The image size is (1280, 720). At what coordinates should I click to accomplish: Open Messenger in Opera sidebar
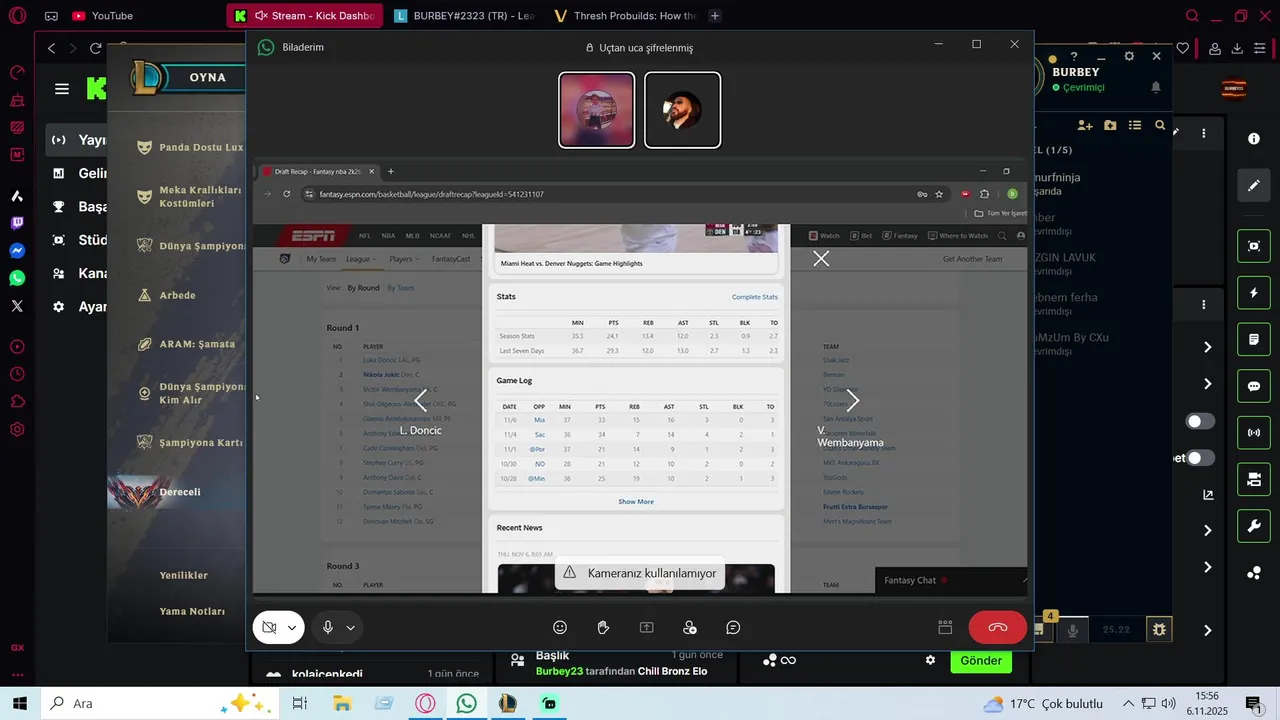click(17, 251)
